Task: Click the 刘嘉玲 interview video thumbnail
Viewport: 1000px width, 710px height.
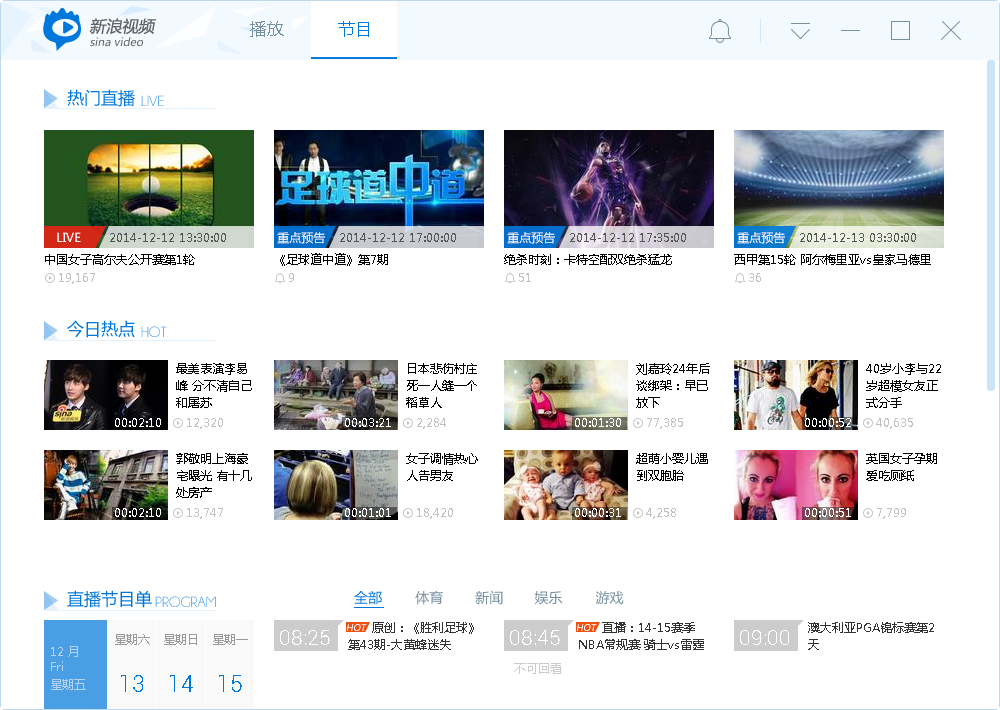Action: click(565, 394)
